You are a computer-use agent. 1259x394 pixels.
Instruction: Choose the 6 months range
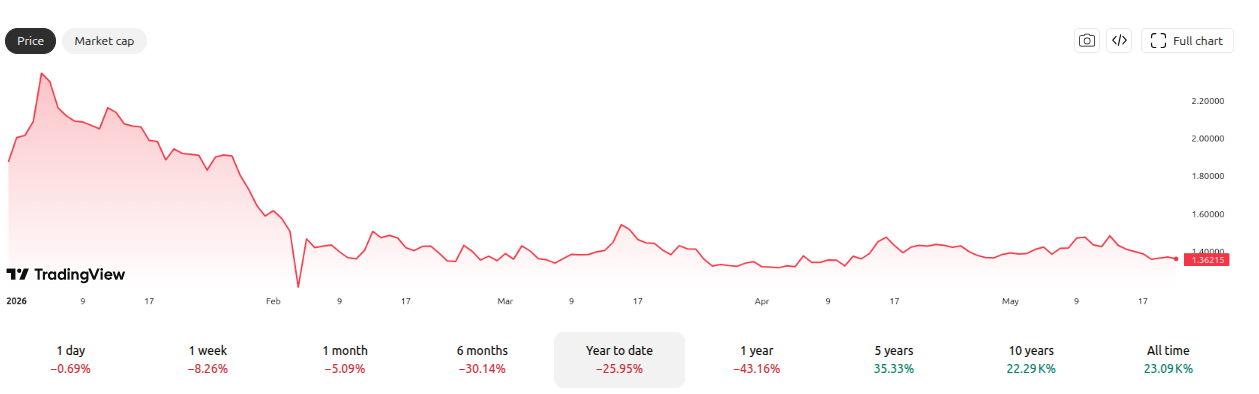[482, 359]
